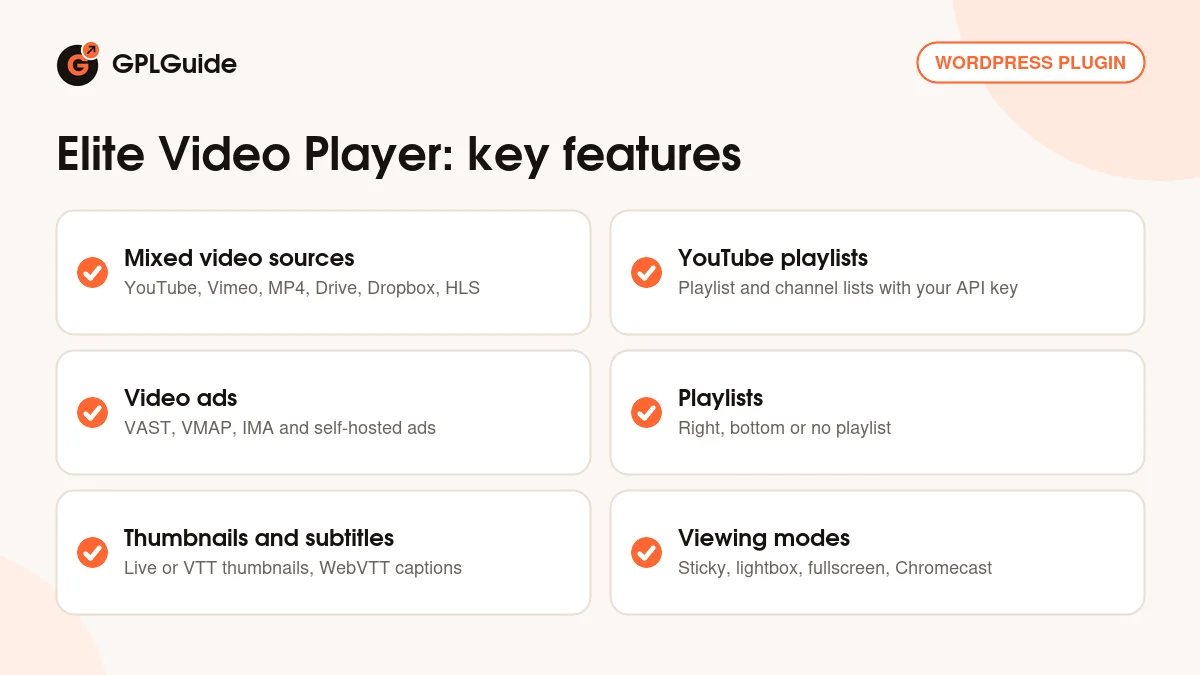
Task: Click the GPLGuide brand name text
Action: tap(174, 65)
